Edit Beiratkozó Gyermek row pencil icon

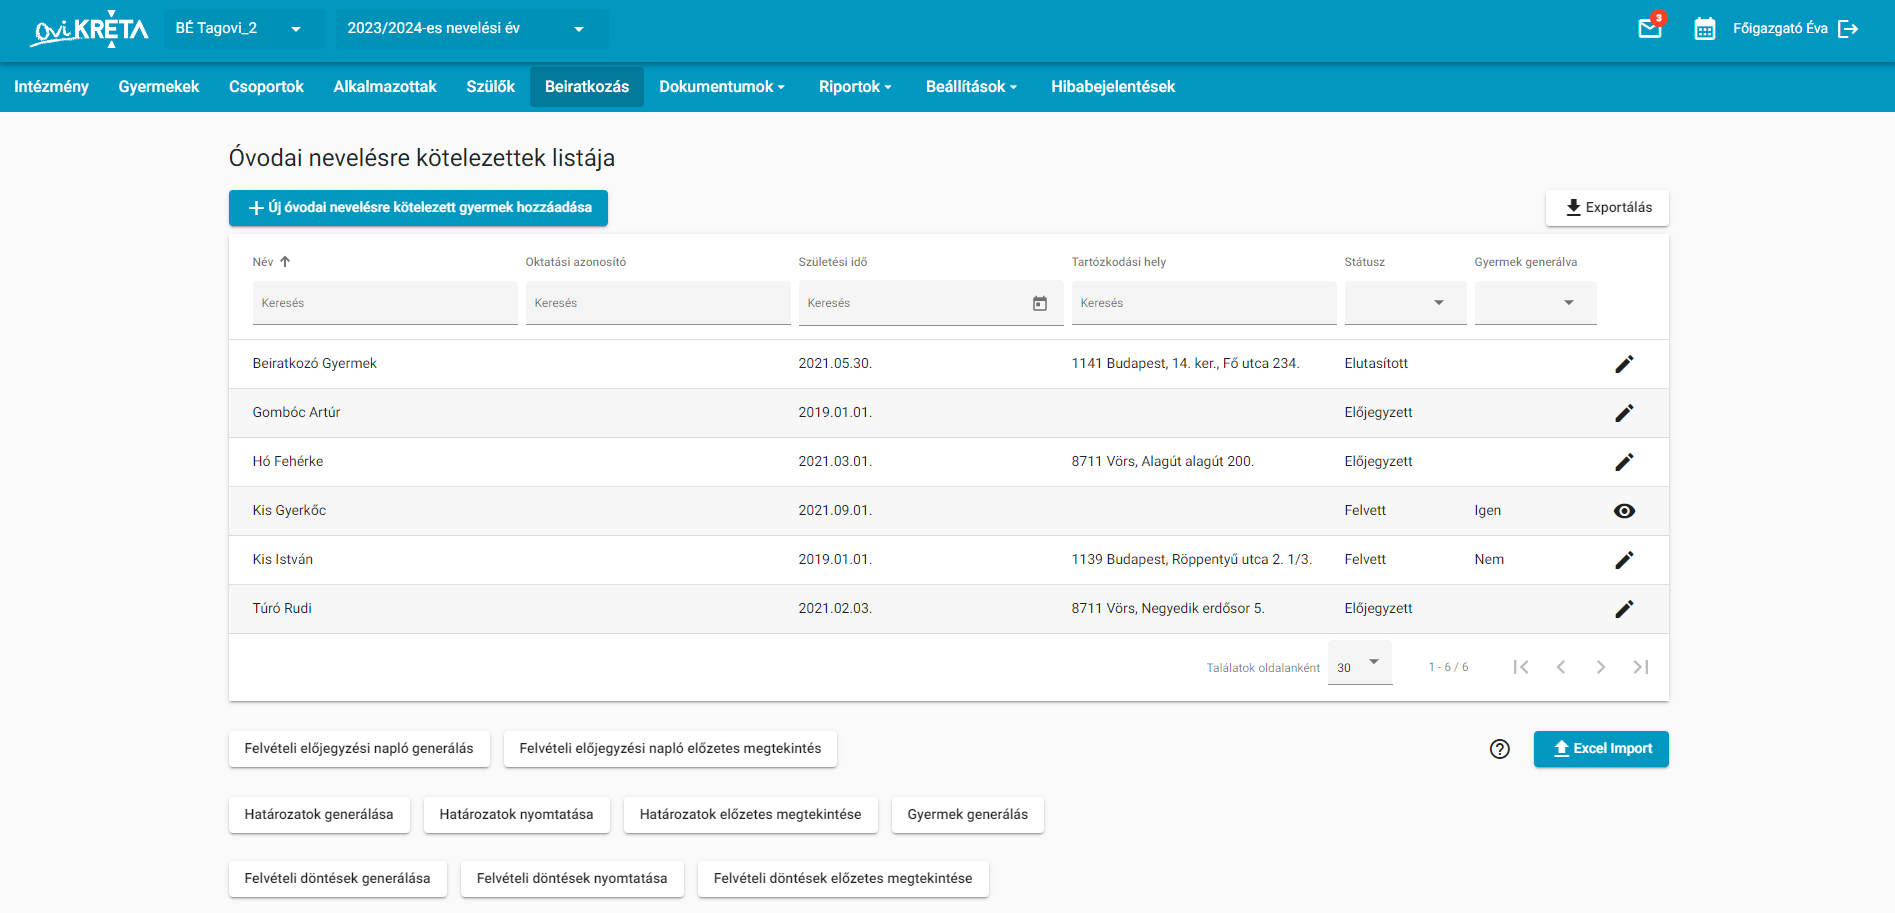pyautogui.click(x=1624, y=364)
